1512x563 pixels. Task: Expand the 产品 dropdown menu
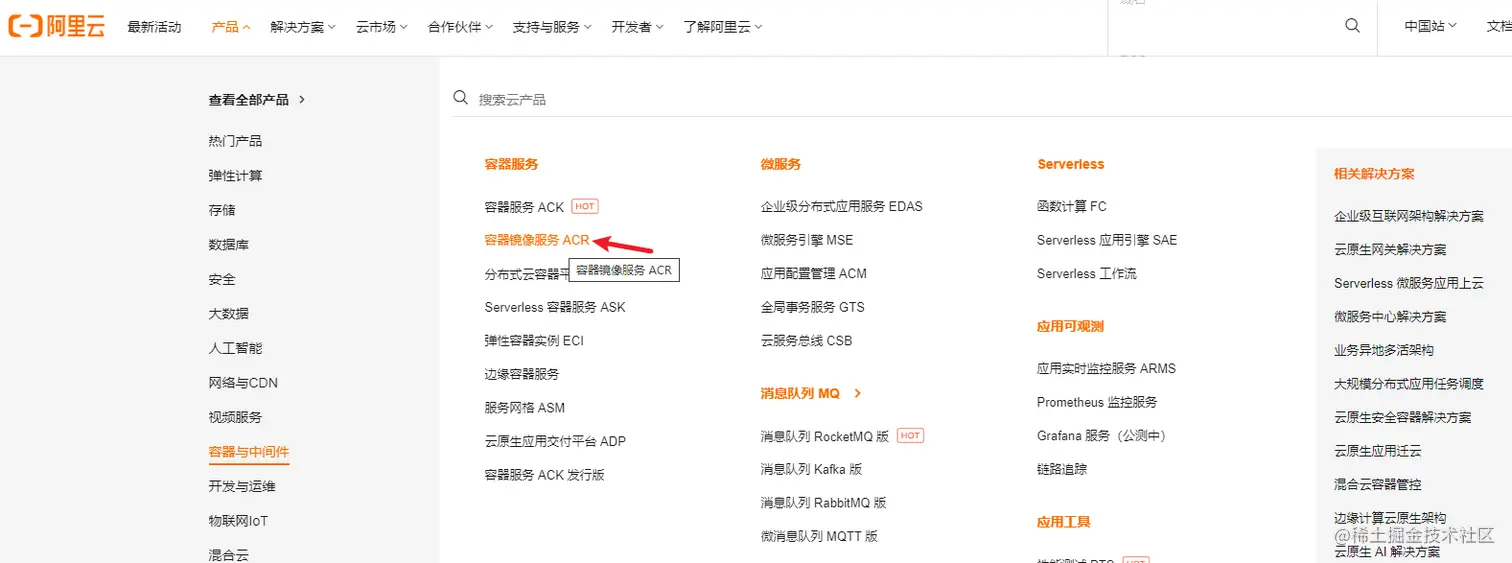click(231, 27)
